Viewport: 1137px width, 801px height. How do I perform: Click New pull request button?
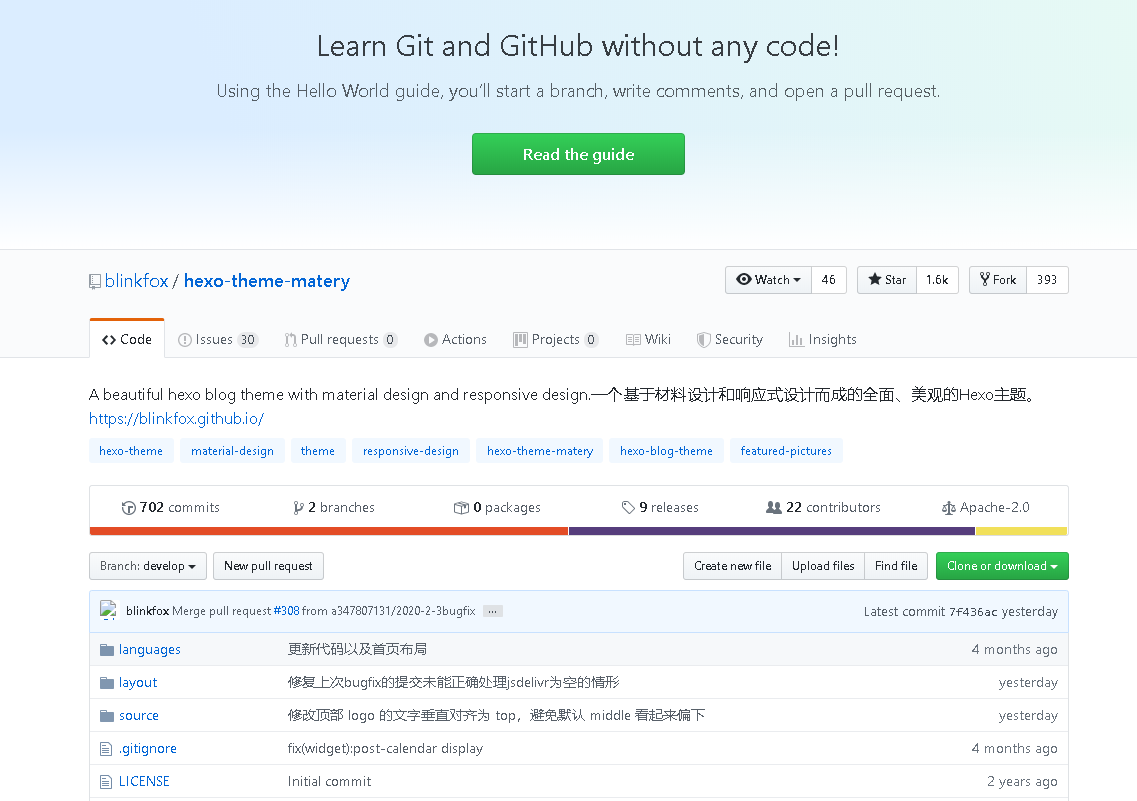coord(268,566)
